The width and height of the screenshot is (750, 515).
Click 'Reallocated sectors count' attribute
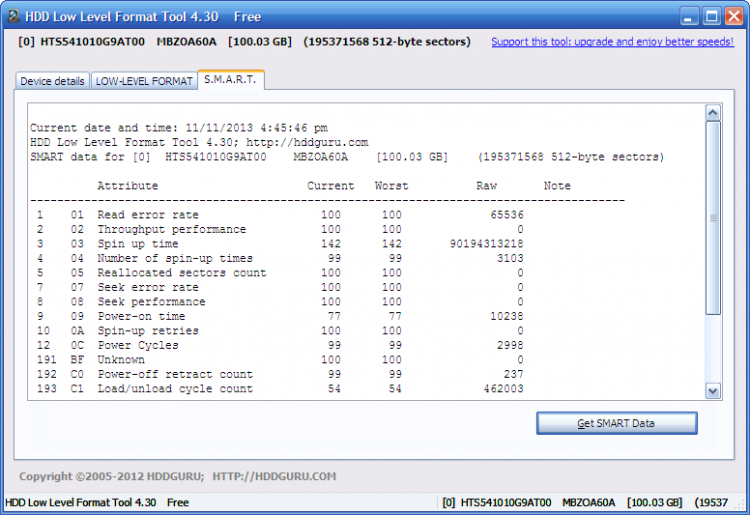(182, 273)
